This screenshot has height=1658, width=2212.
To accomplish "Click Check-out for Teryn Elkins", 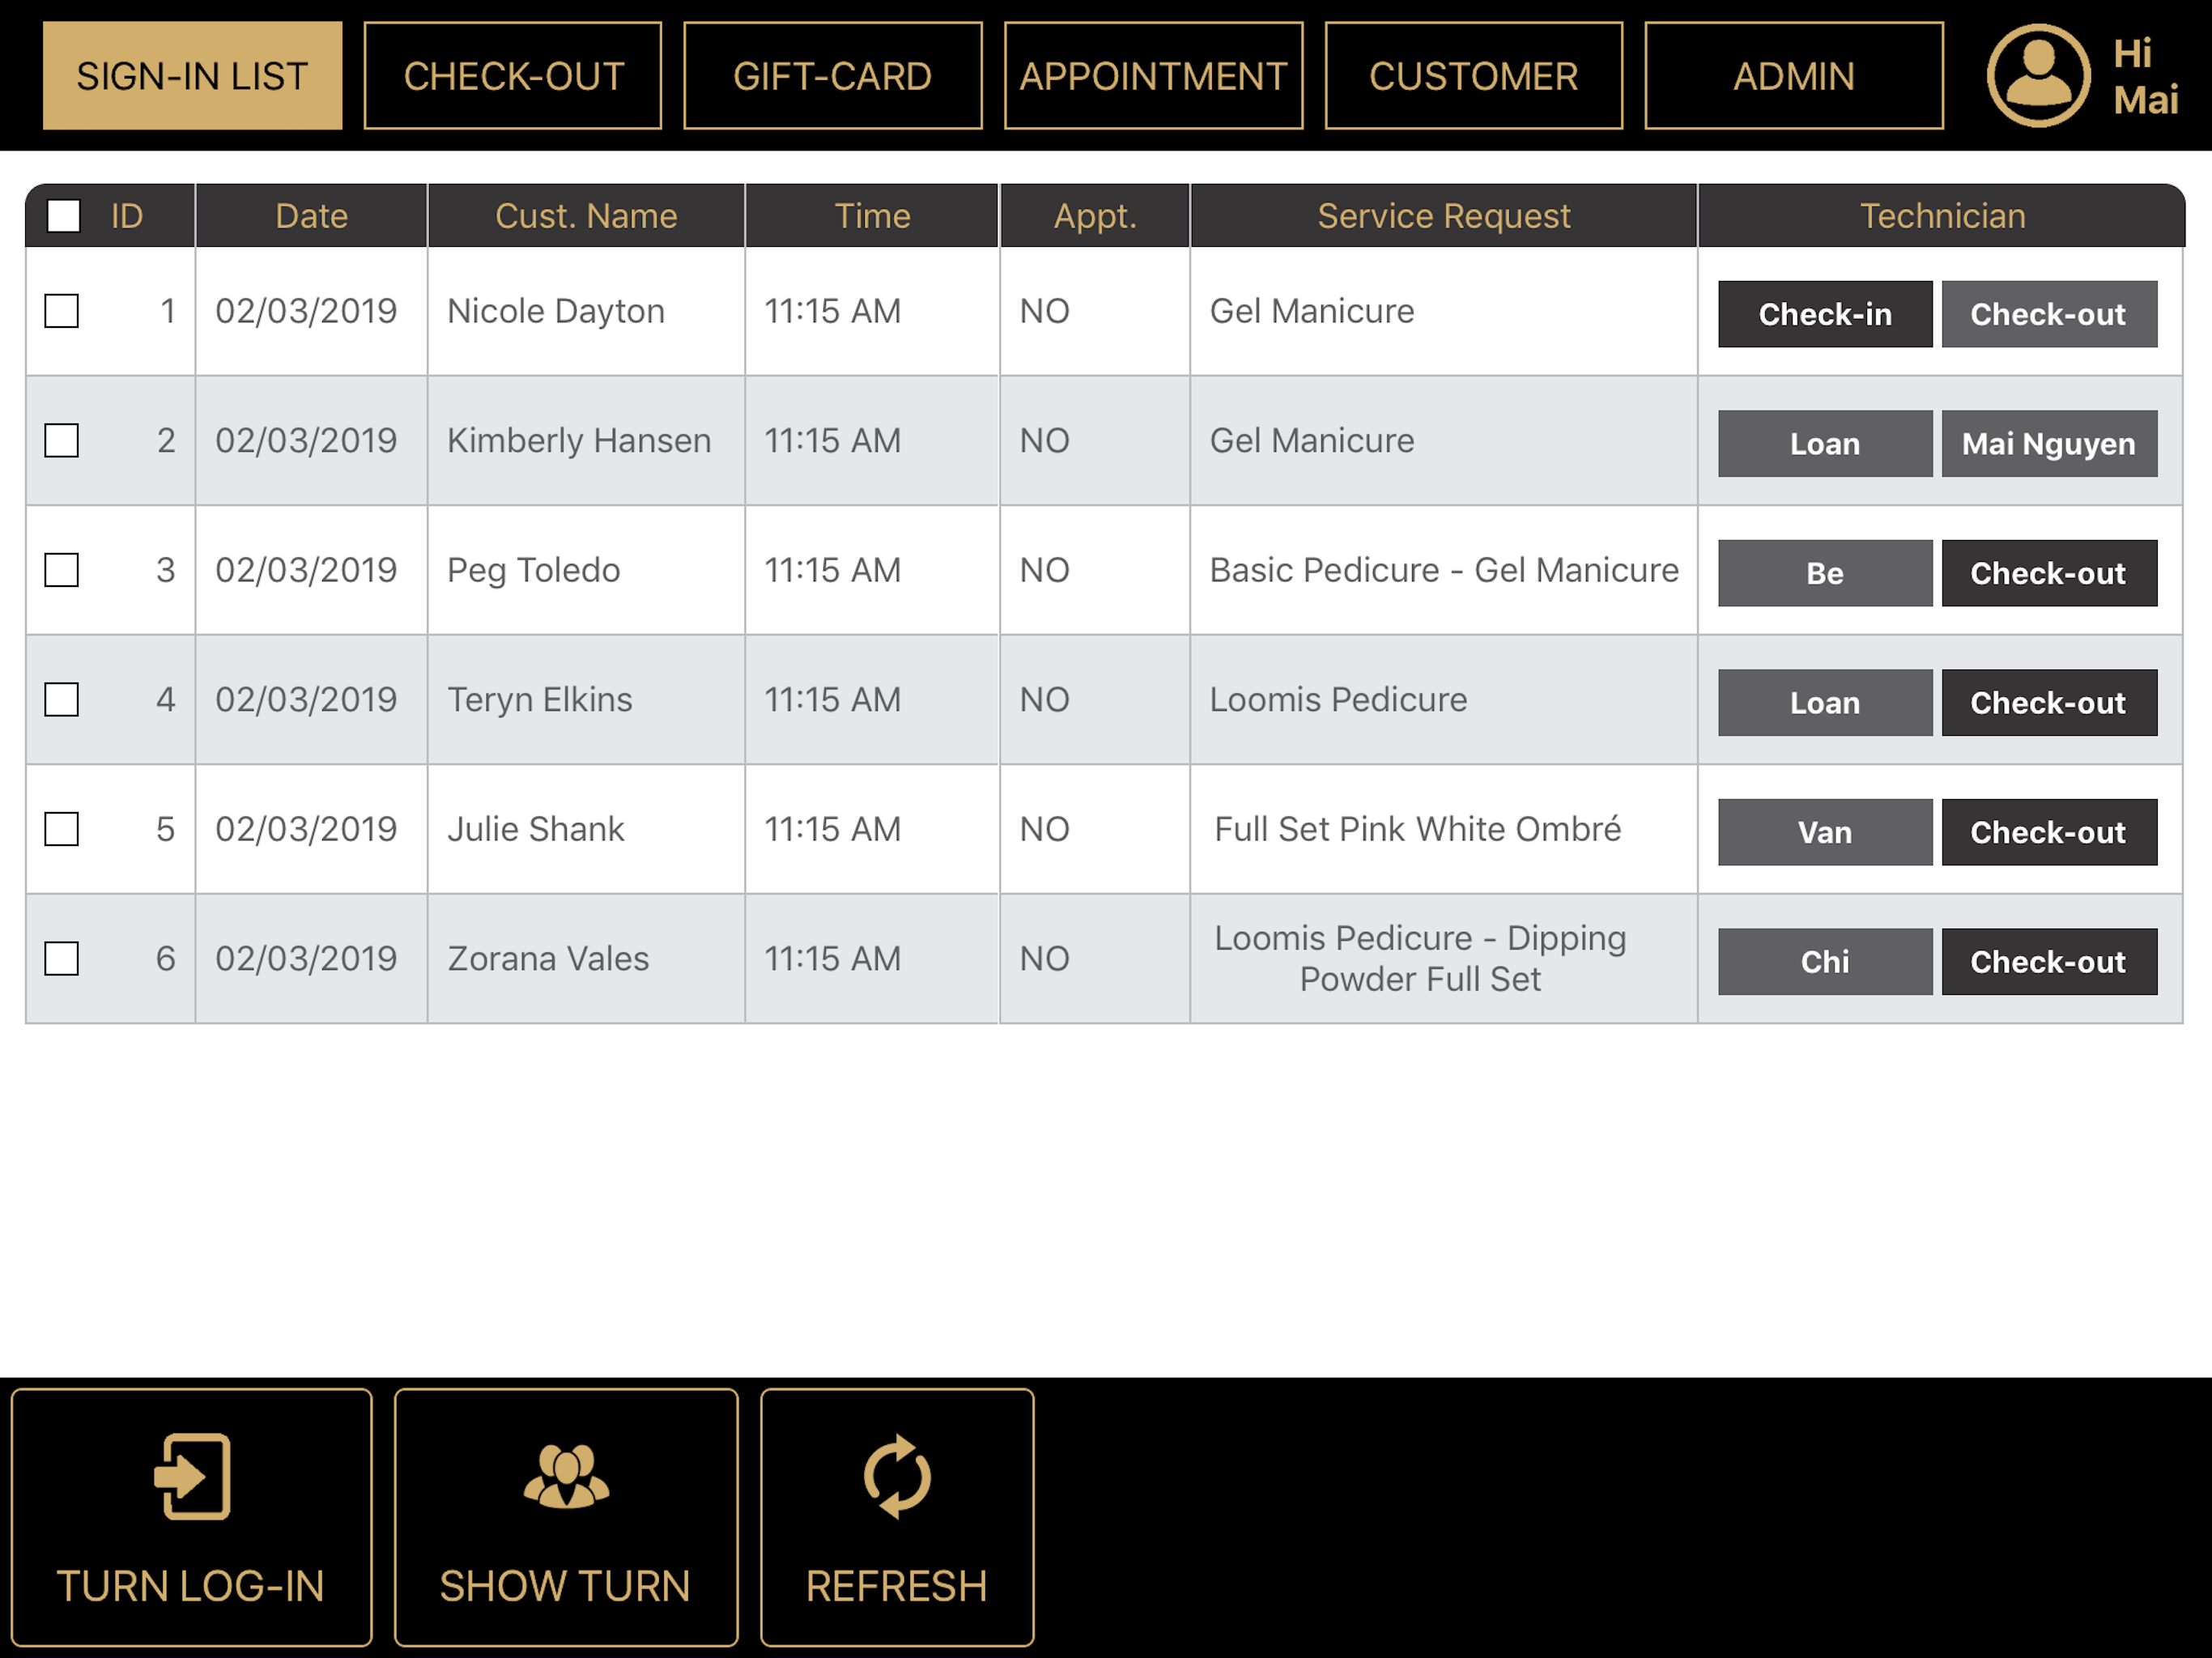I will click(2049, 703).
